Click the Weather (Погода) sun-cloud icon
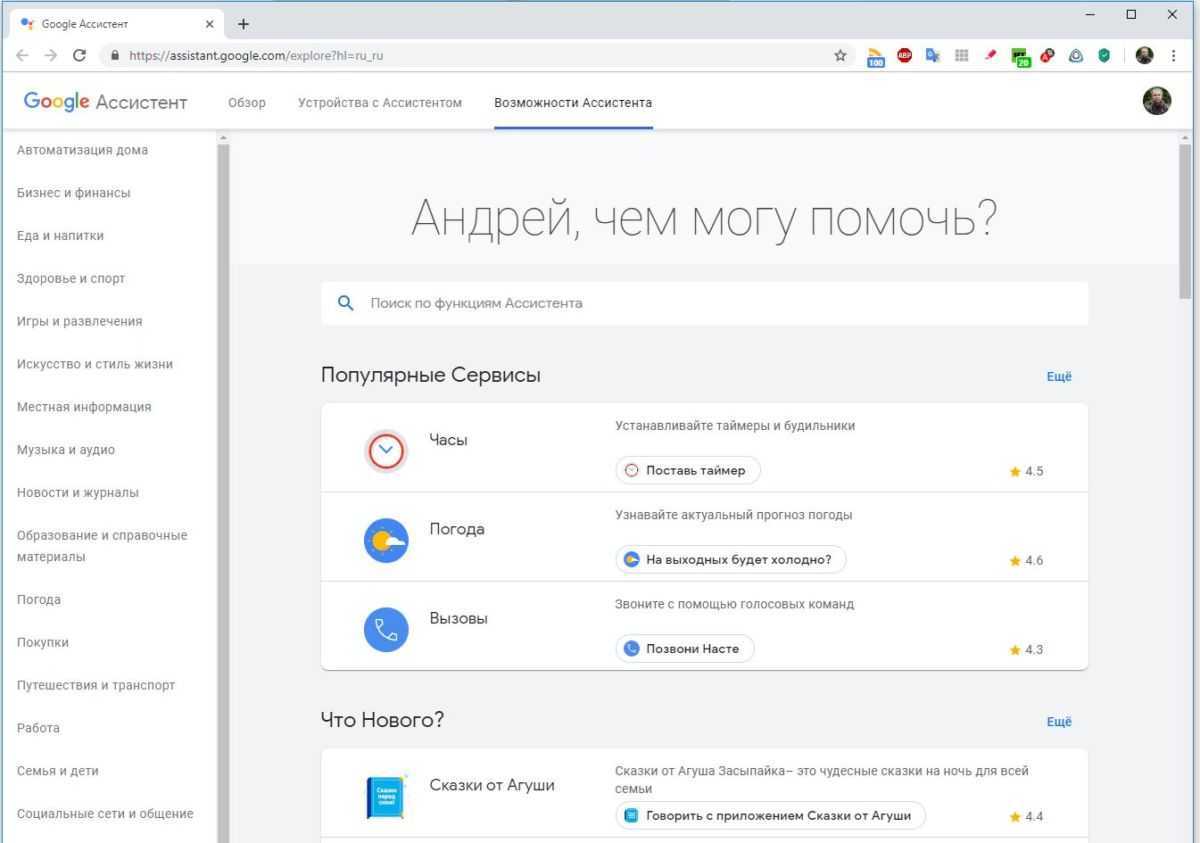This screenshot has height=843, width=1200. pos(386,541)
